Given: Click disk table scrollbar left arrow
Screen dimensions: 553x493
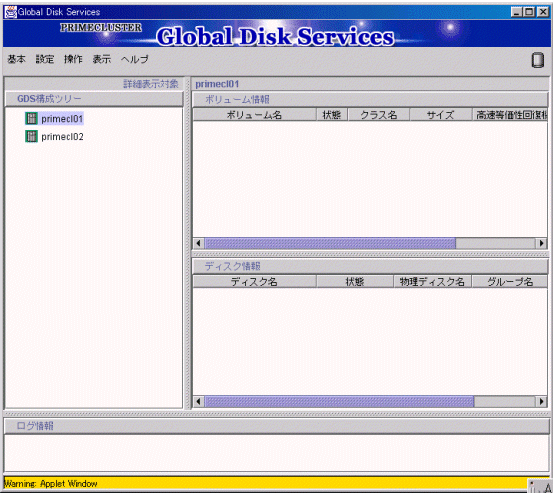Looking at the screenshot, I should point(199,402).
